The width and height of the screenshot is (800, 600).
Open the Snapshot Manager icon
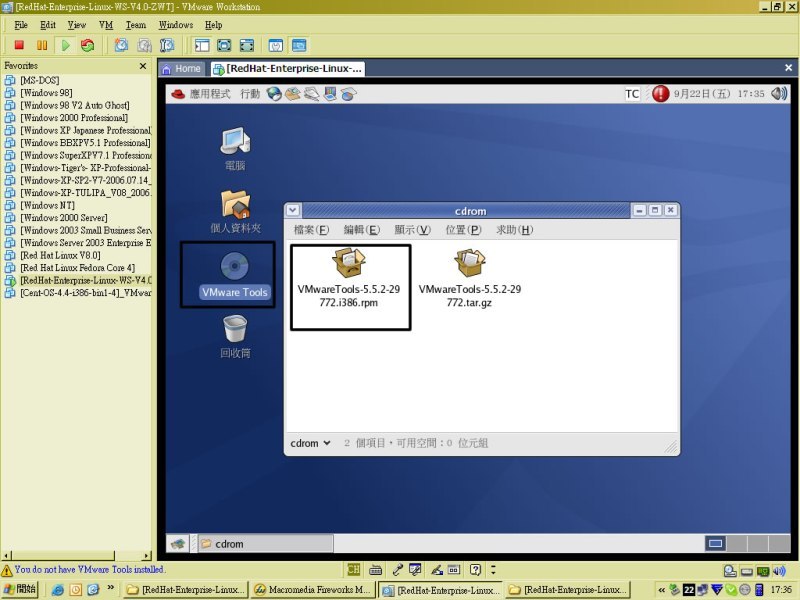[x=167, y=45]
